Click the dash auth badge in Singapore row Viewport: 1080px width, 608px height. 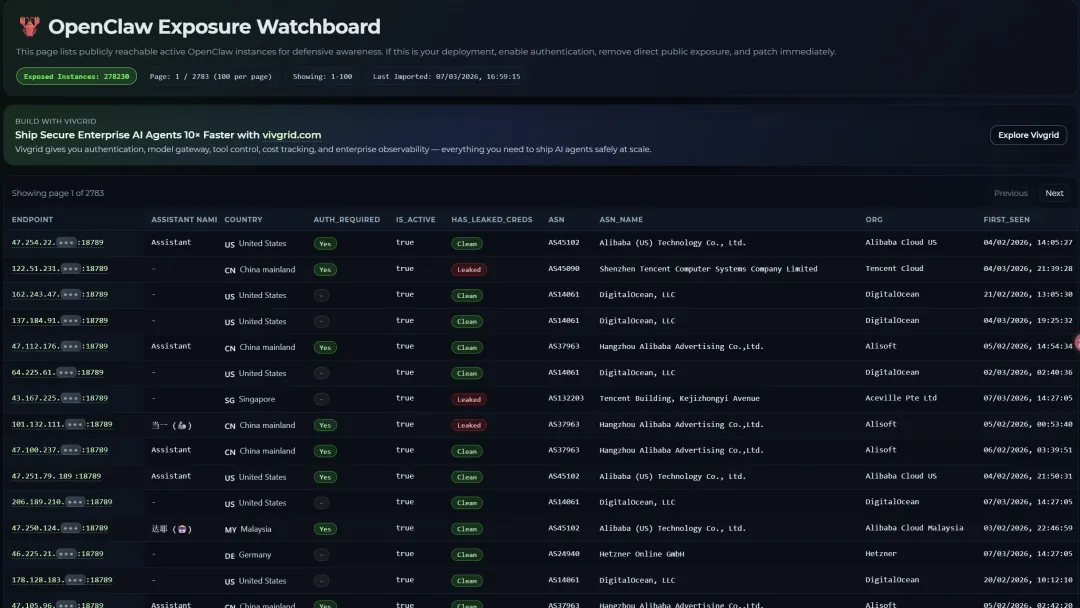321,399
